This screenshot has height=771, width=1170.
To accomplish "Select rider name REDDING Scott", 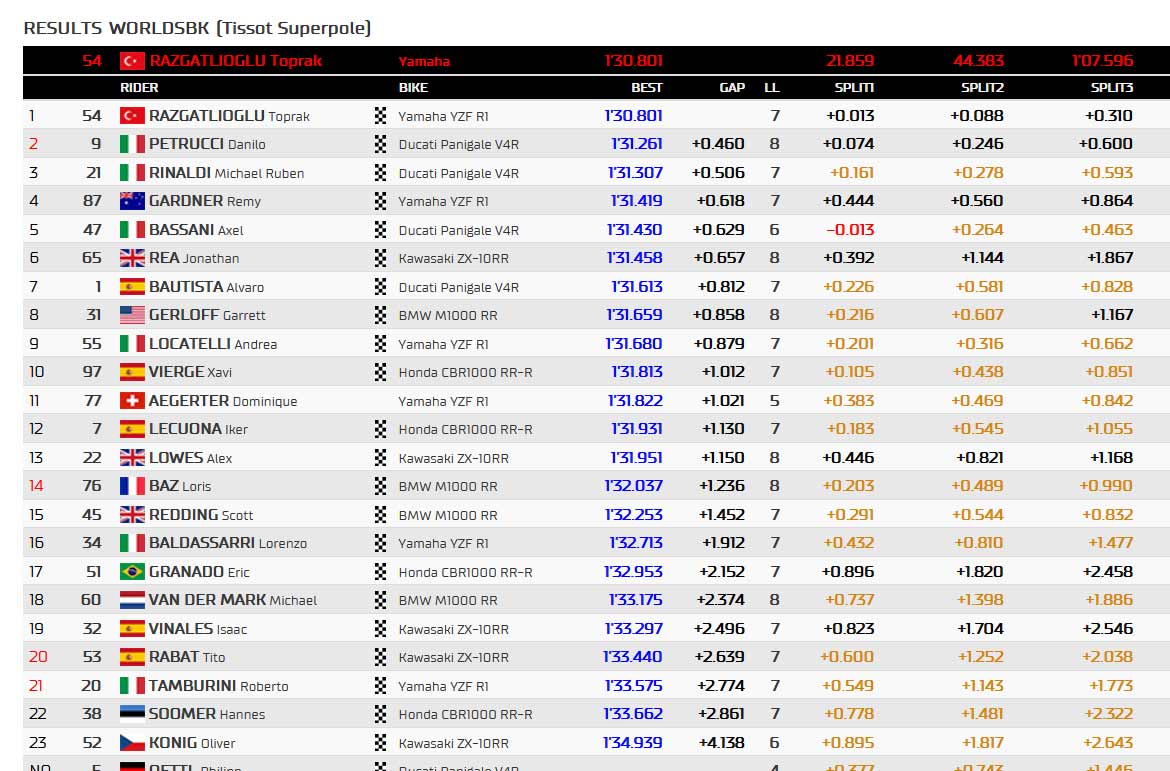I will (201, 514).
